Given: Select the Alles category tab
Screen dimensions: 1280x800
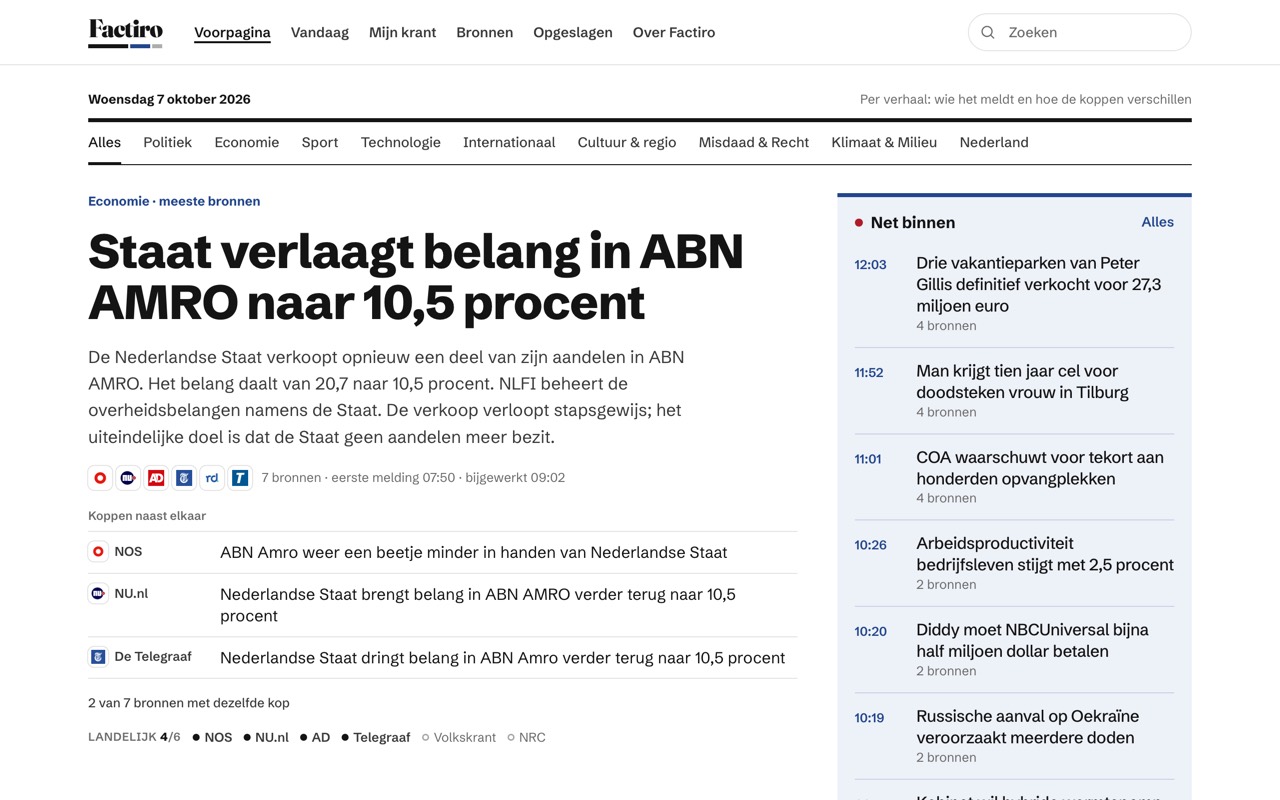Looking at the screenshot, I should click(104, 142).
